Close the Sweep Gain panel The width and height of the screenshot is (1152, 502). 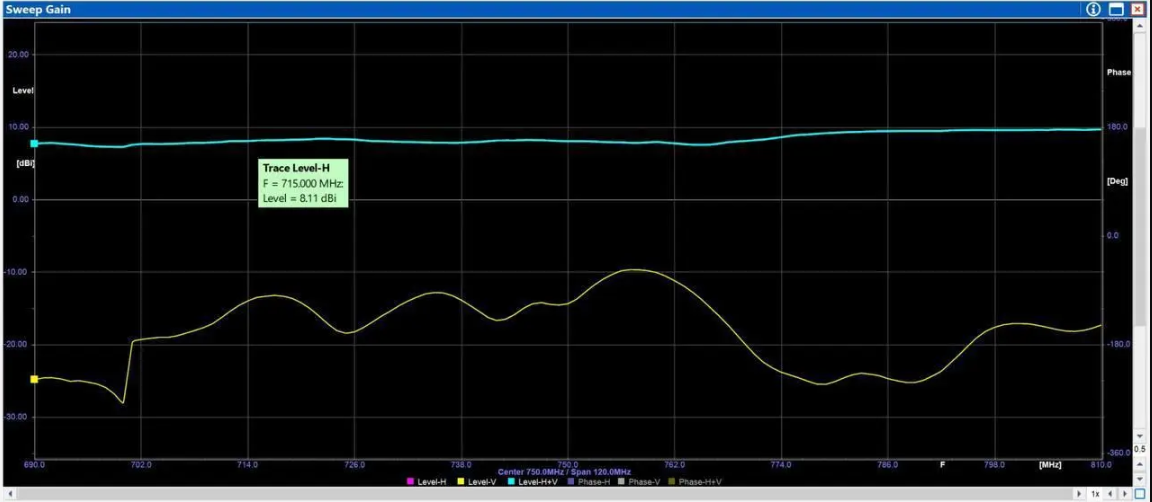(1137, 9)
